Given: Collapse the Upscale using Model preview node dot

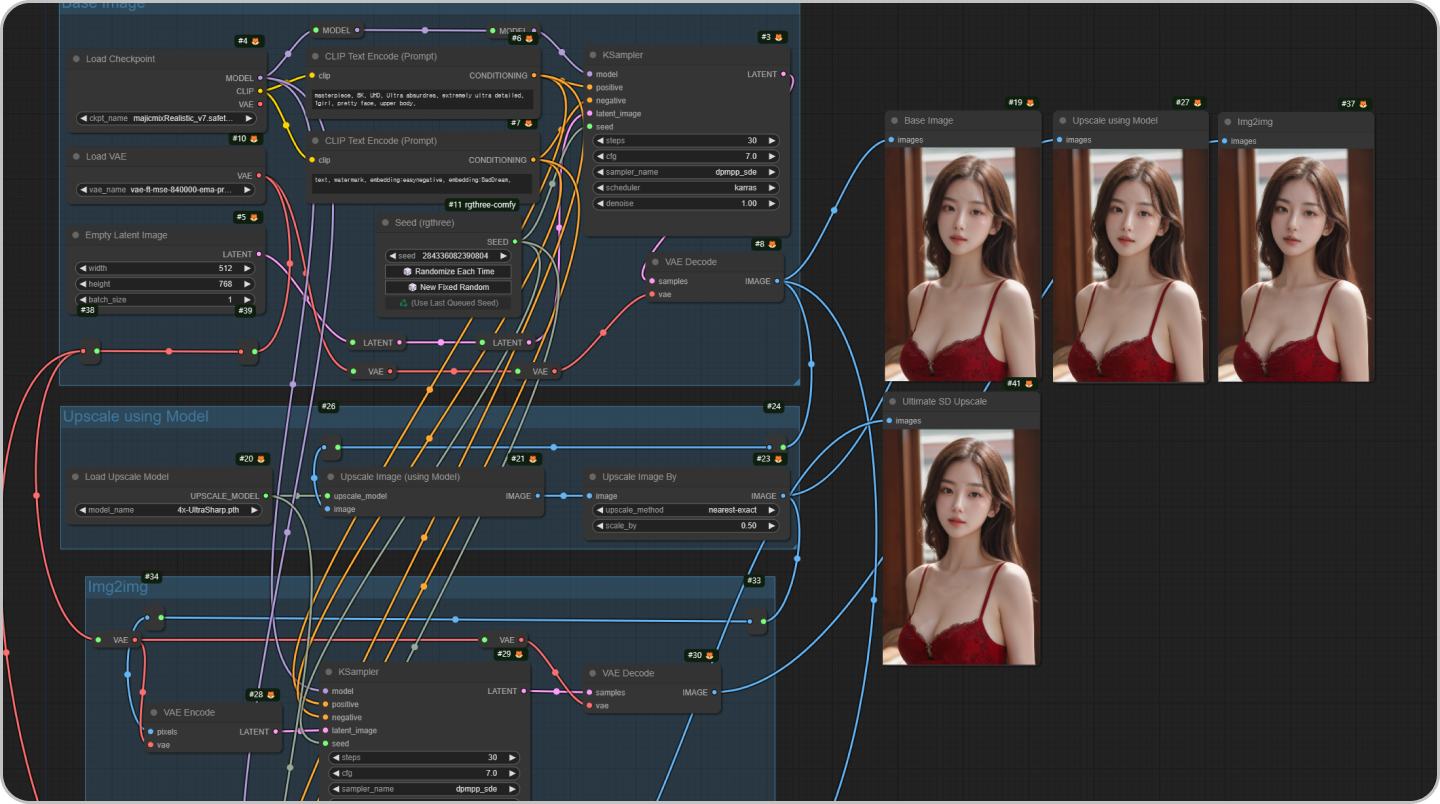Looking at the screenshot, I should (1062, 121).
